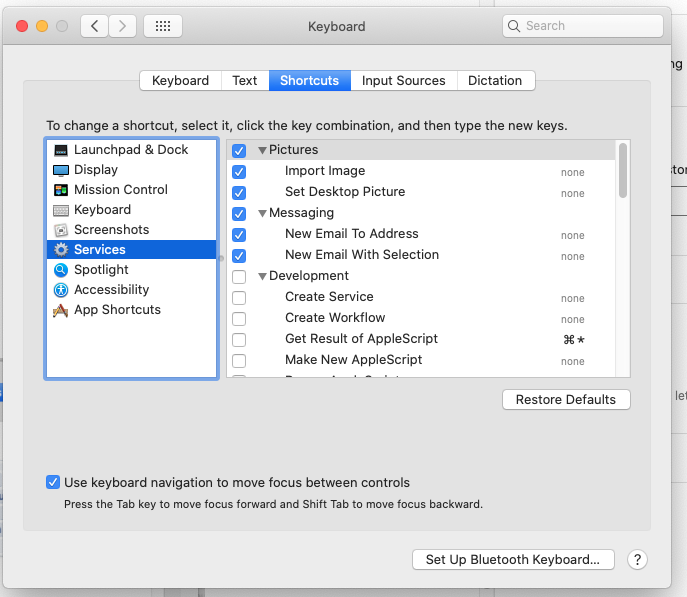
Task: Click the Create Workflow row label
Action: (x=335, y=318)
